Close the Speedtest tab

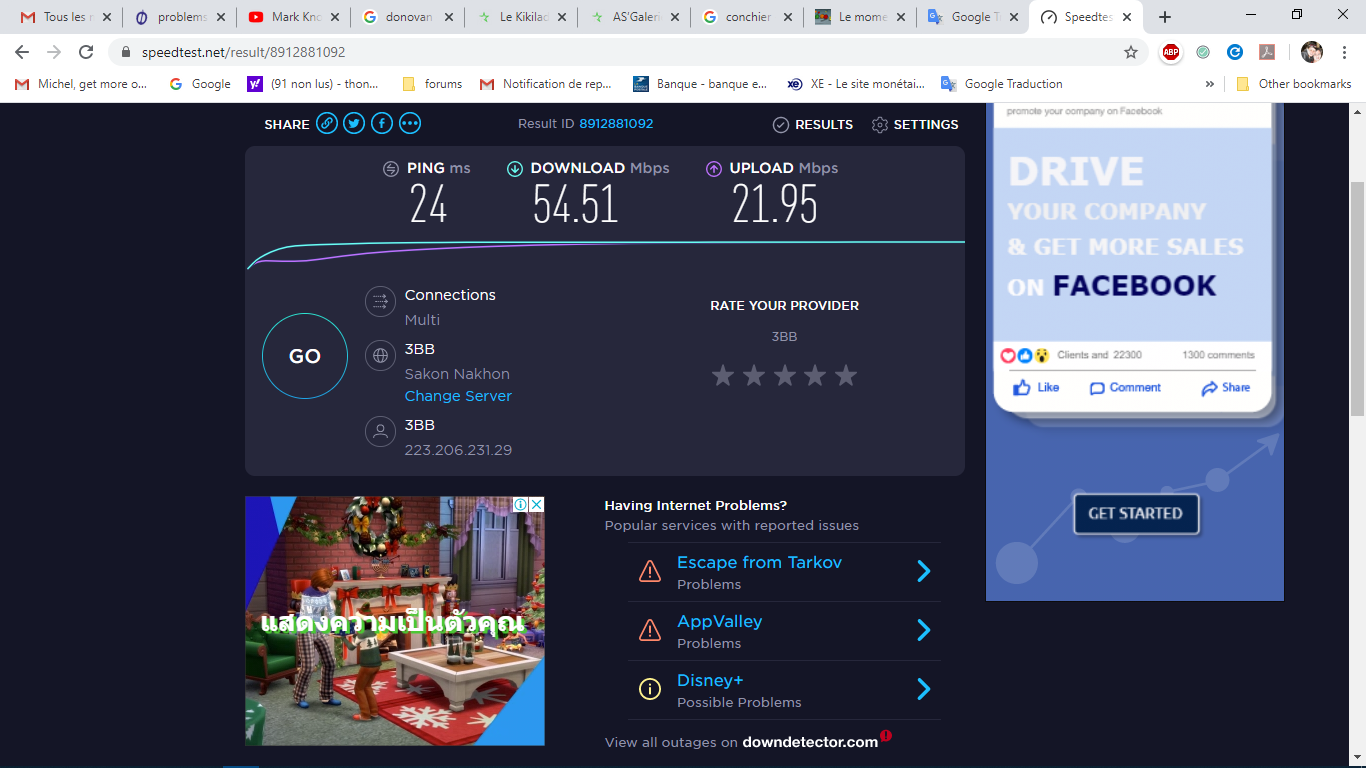[x=1127, y=17]
